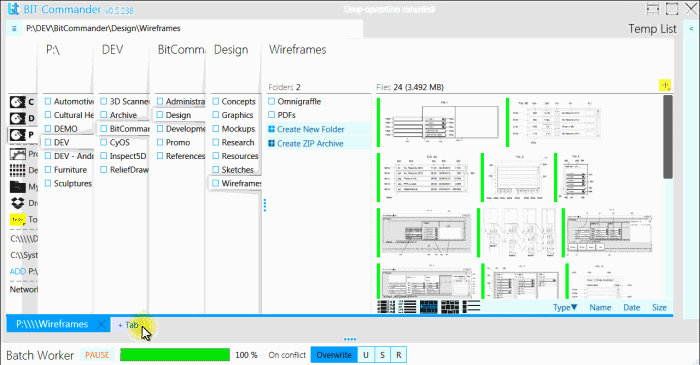Viewport: 700px width, 365px height.
Task: Expand Batch Worker panel using the dots handle
Action: click(x=350, y=339)
